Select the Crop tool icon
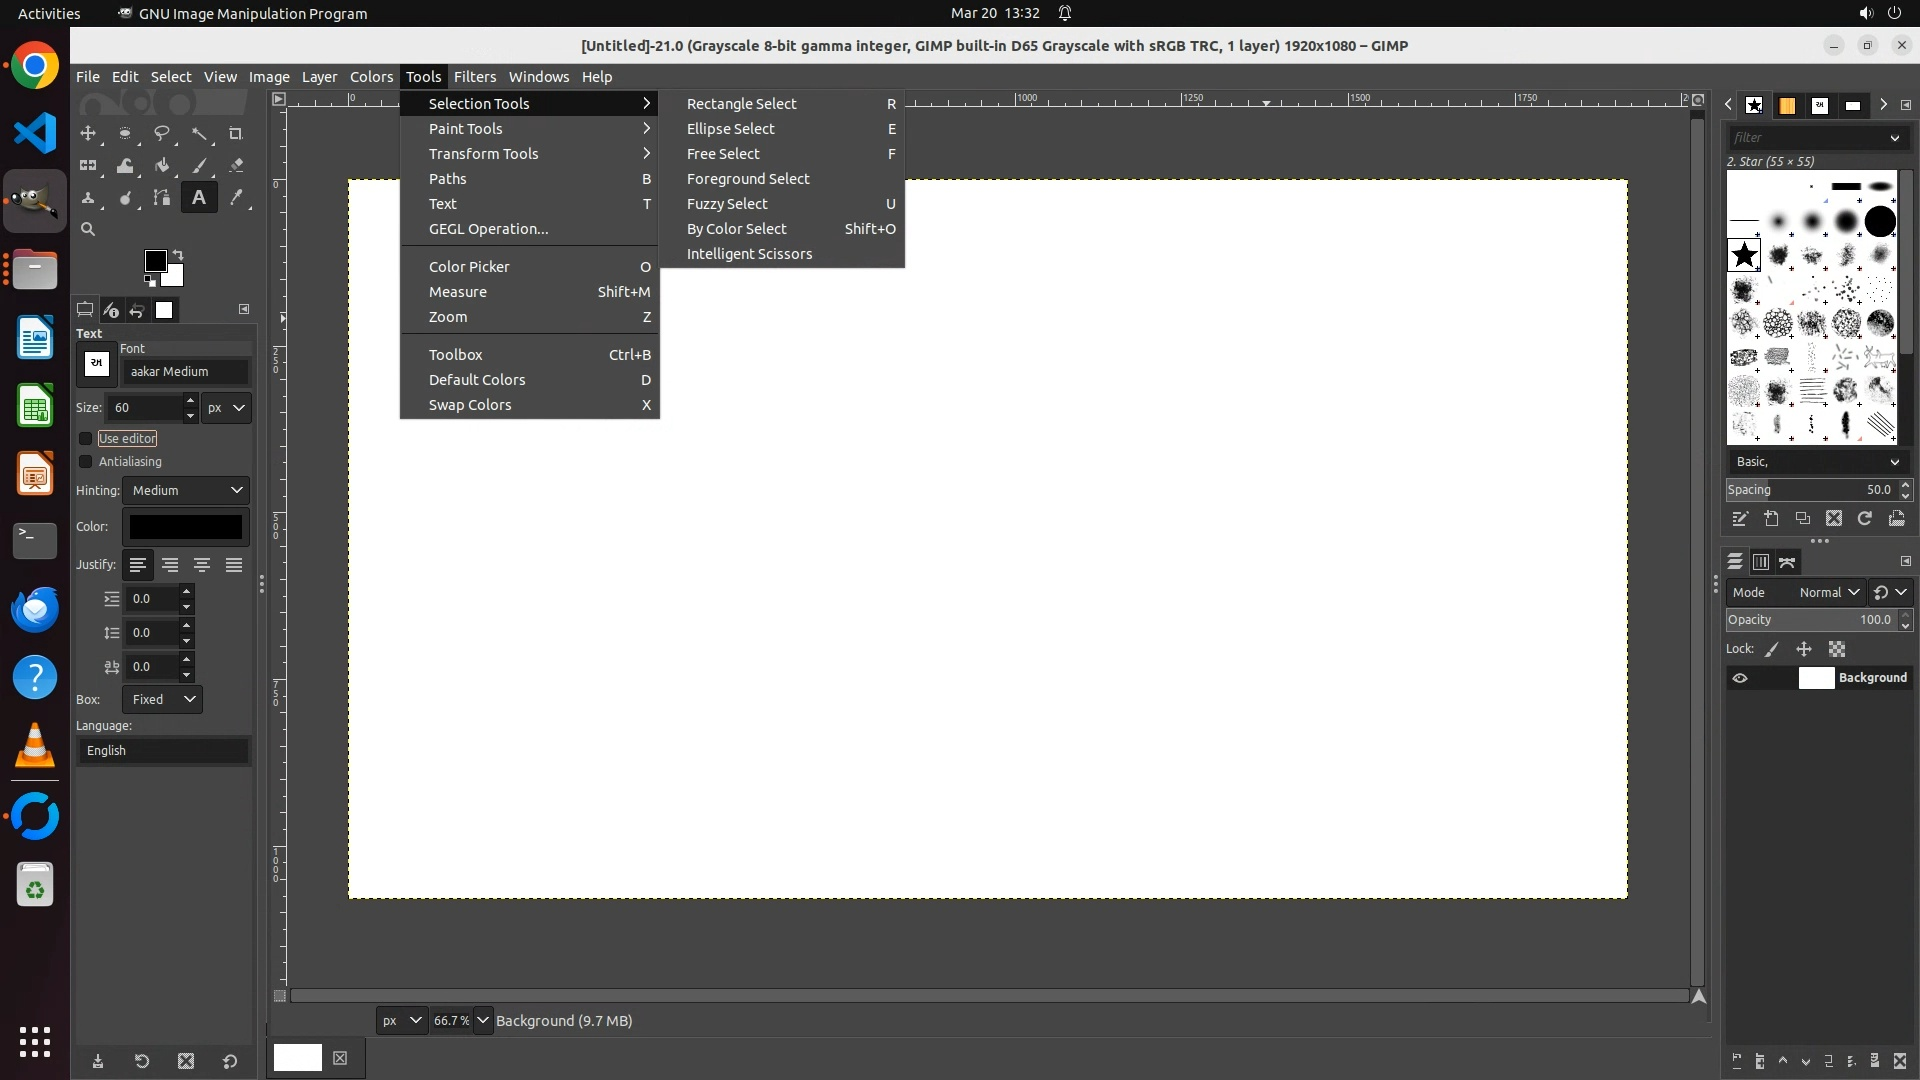The image size is (1920, 1080). coord(236,133)
